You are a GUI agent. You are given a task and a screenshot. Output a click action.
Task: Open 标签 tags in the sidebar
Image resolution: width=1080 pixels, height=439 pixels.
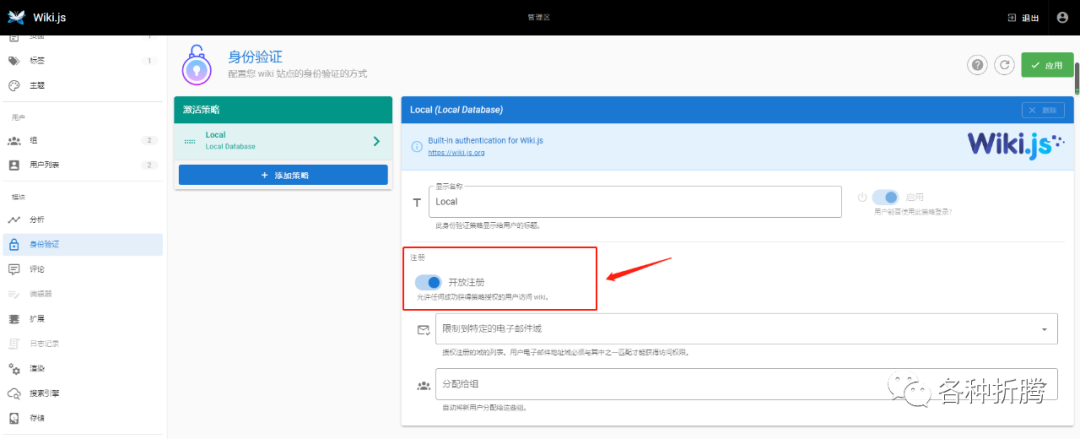(81, 61)
